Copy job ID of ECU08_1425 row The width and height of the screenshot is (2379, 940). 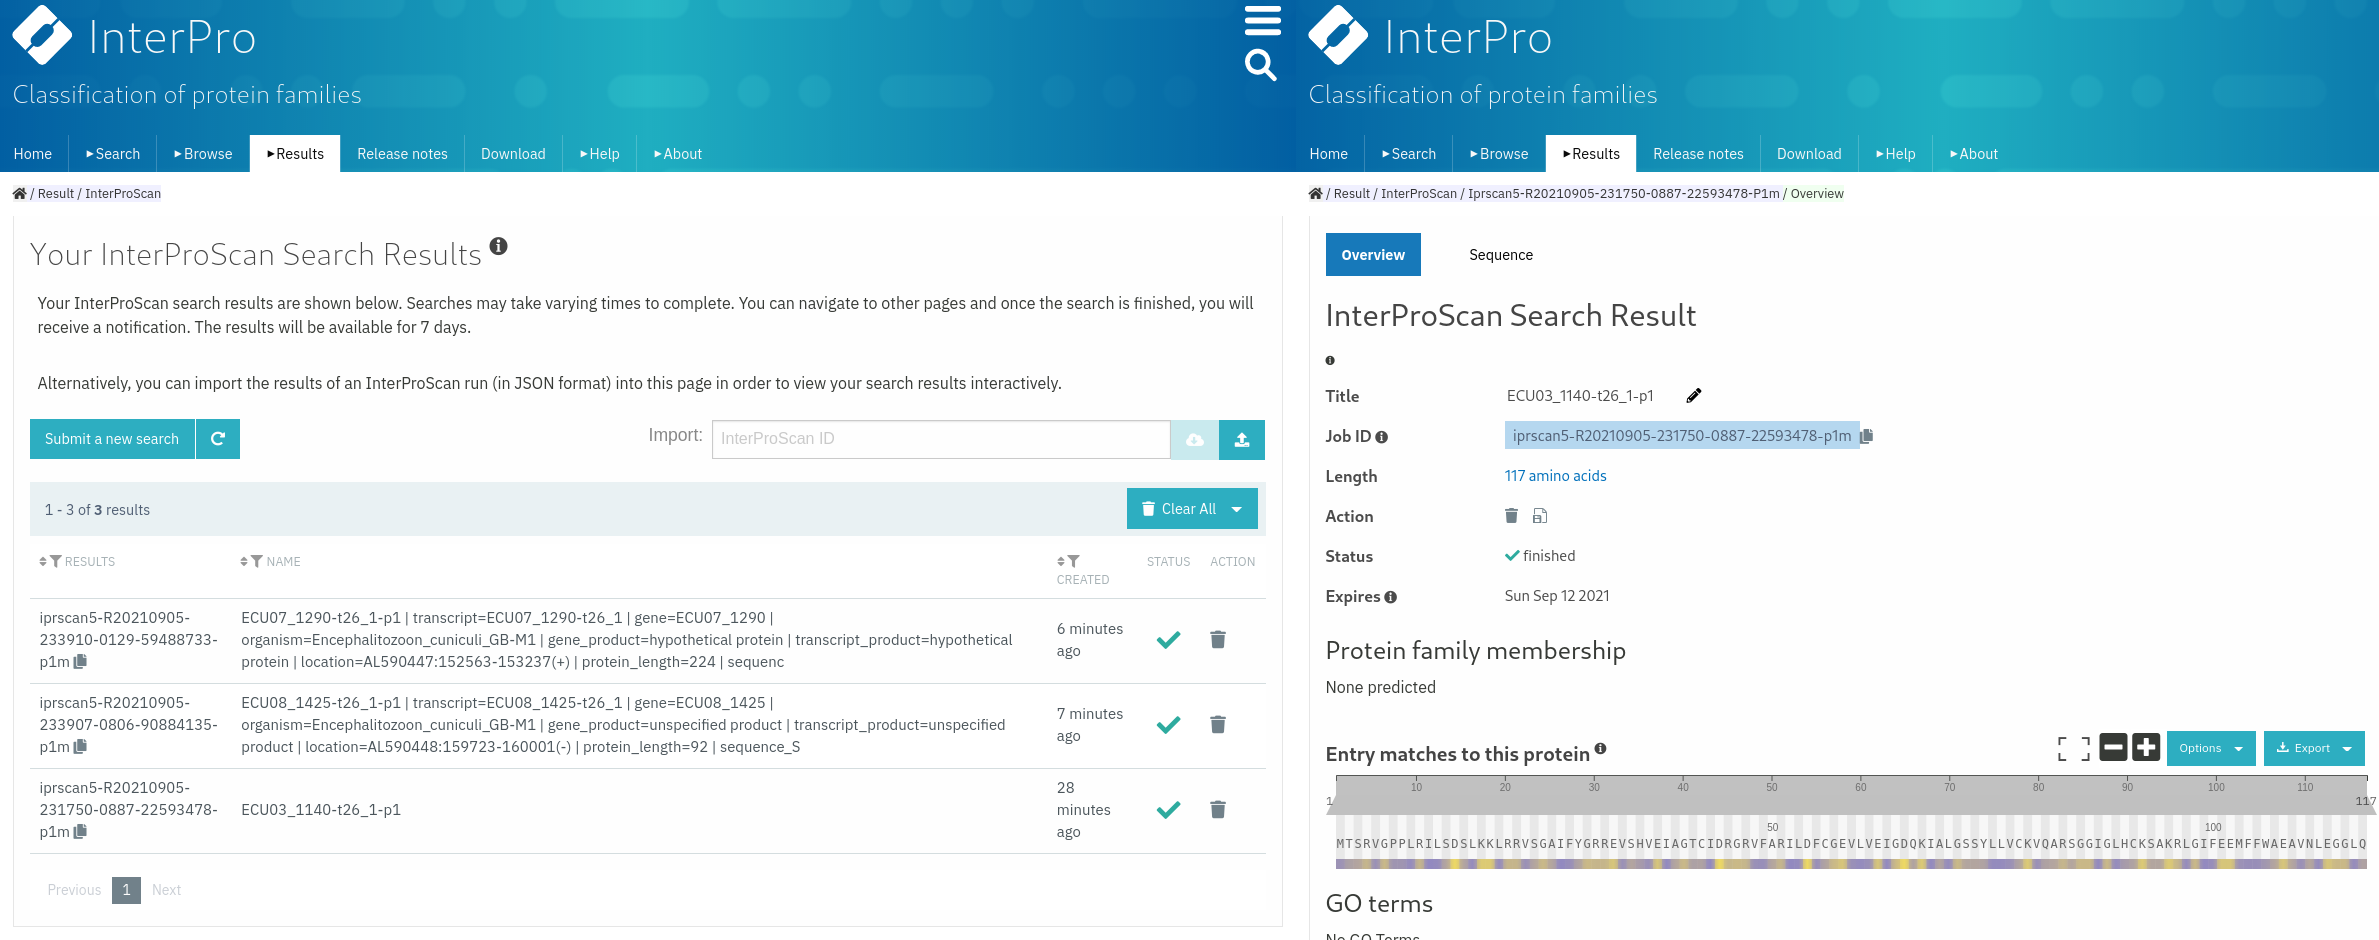pyautogui.click(x=81, y=746)
